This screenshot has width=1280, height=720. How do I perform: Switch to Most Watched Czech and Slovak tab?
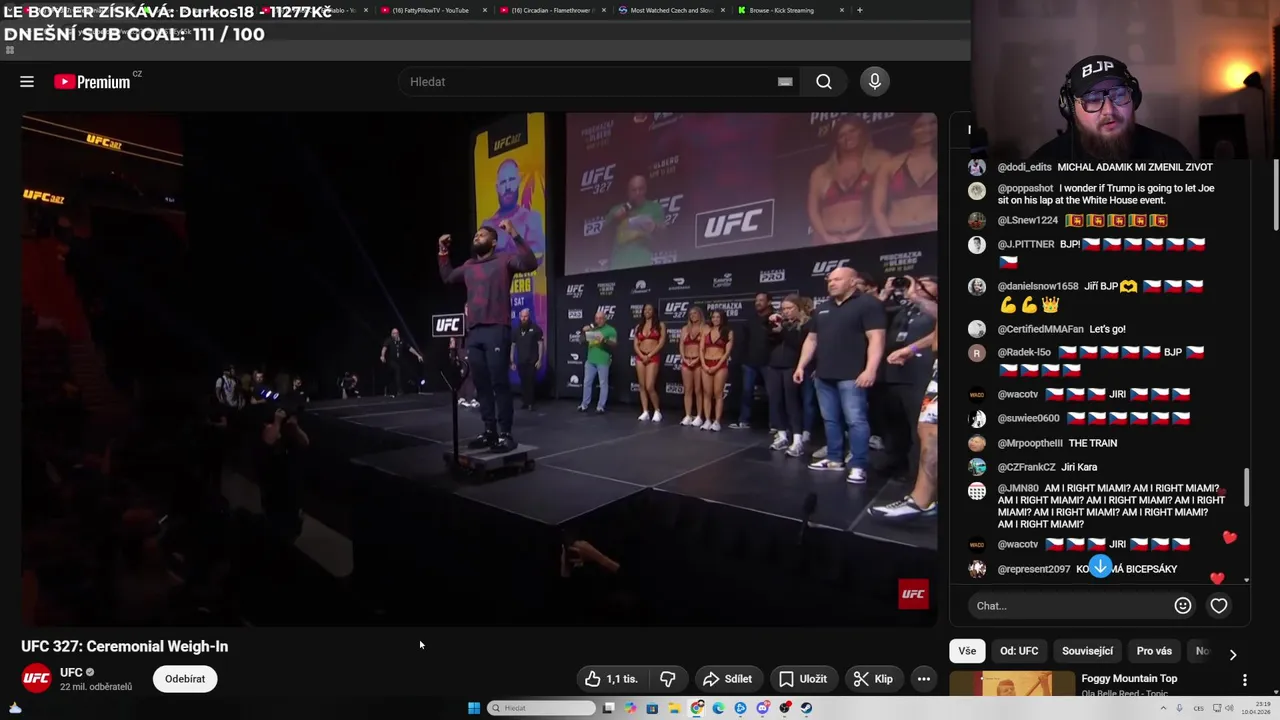pos(671,10)
